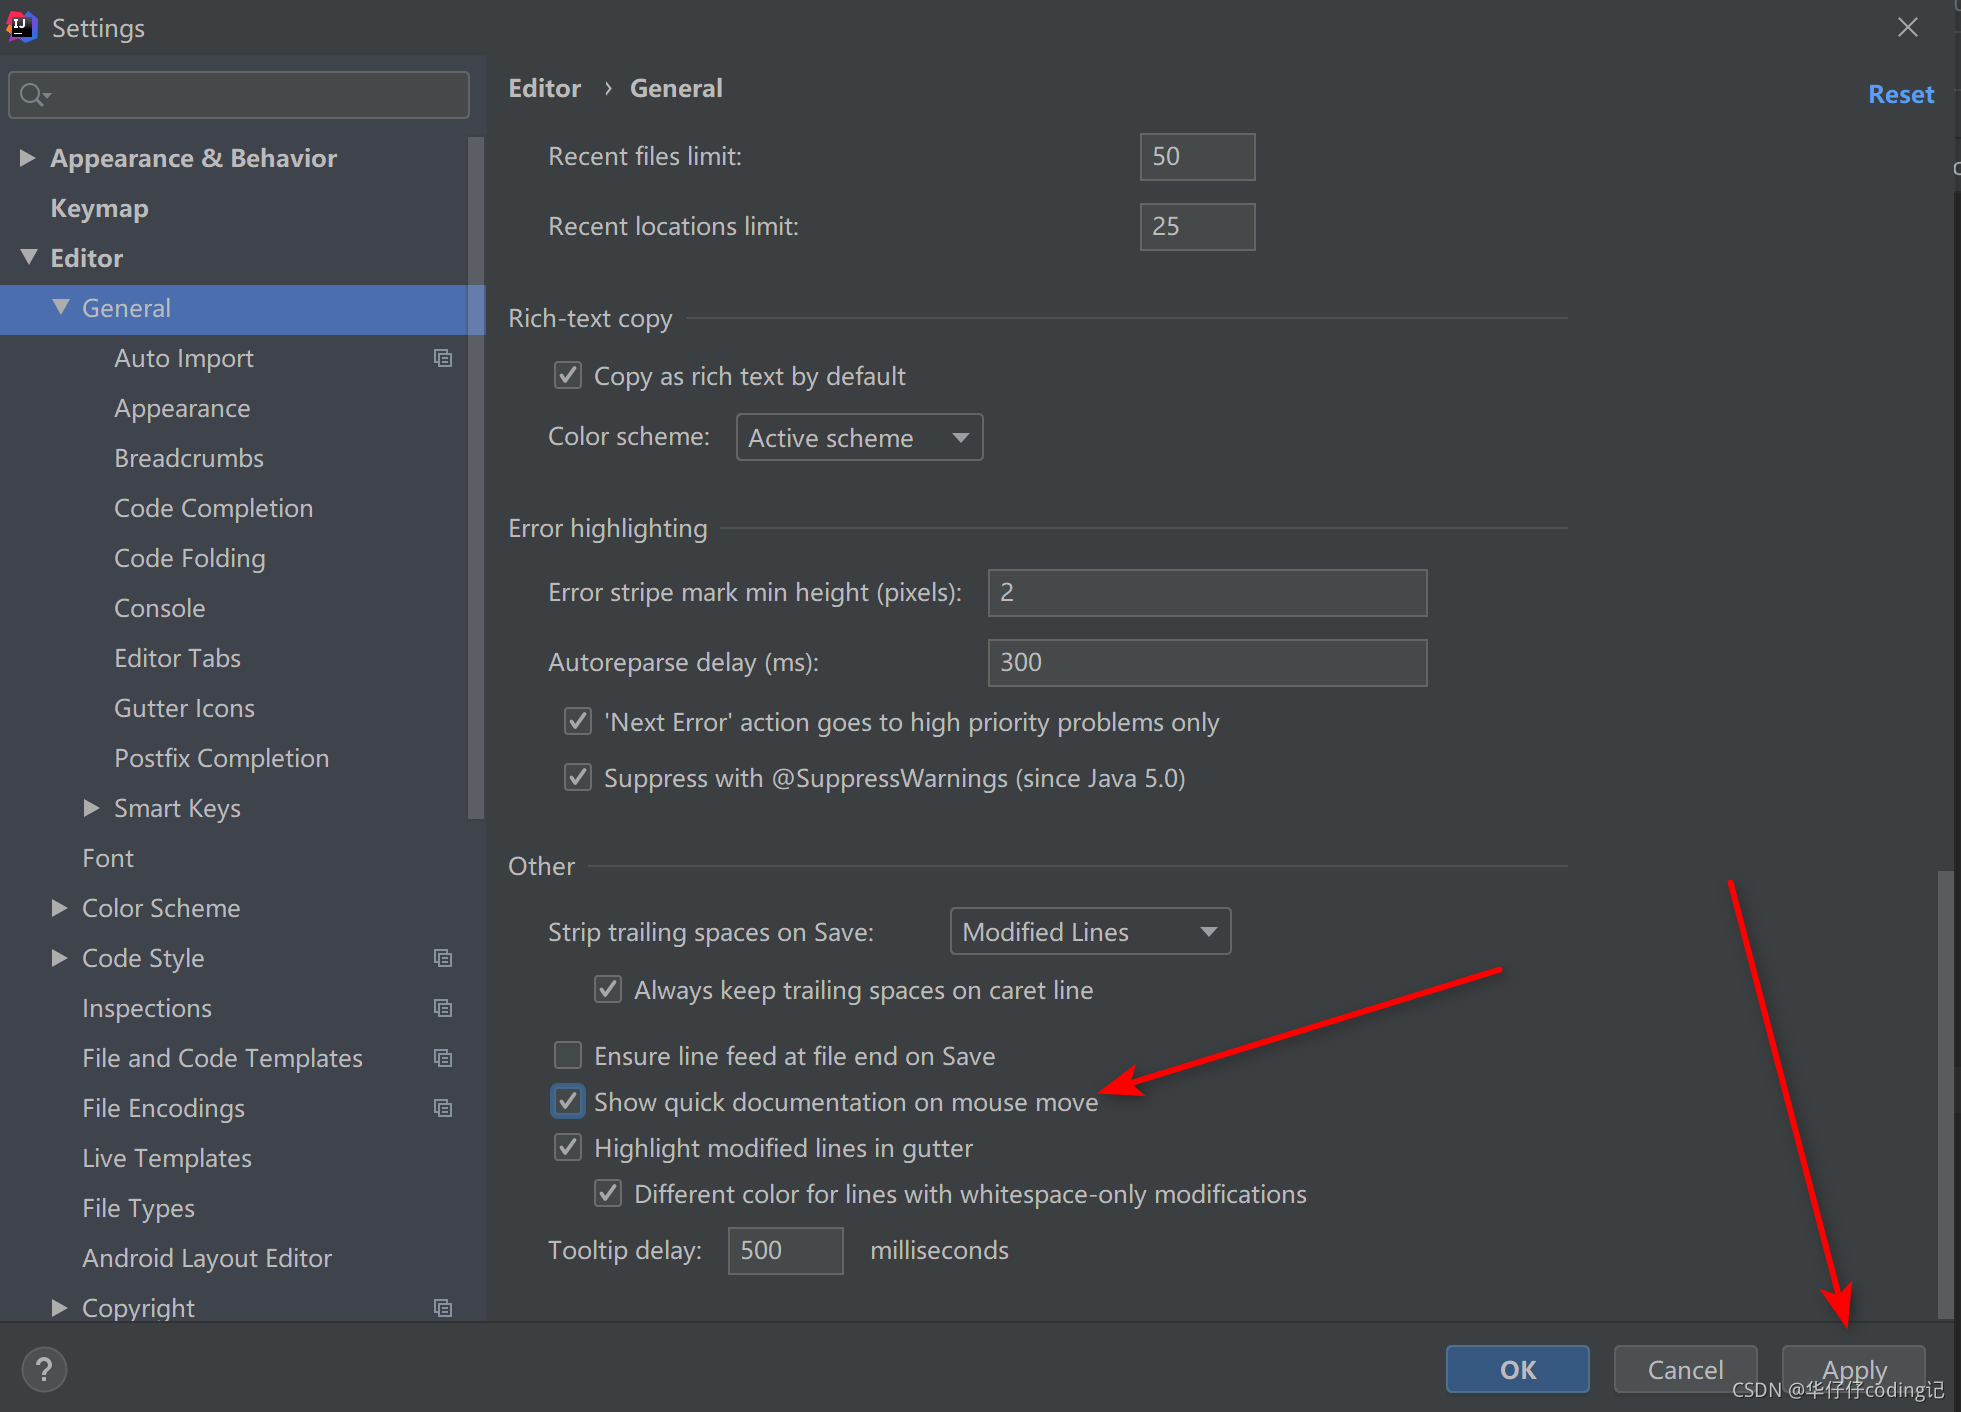The height and width of the screenshot is (1412, 1961).
Task: Click the Tooltip delay field
Action: tap(785, 1251)
